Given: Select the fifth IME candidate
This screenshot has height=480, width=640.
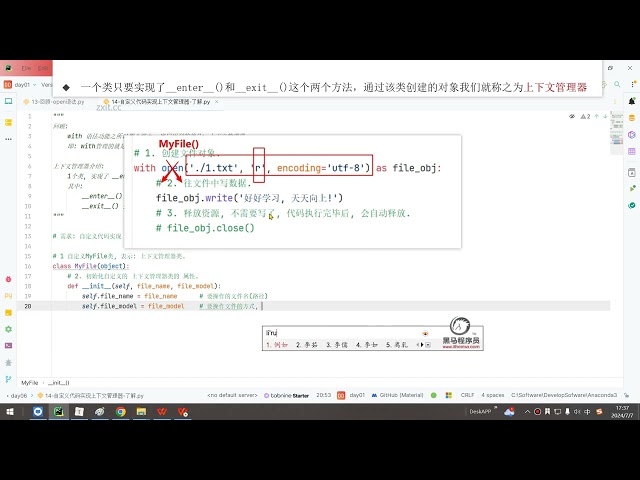Looking at the screenshot, I should (397, 345).
